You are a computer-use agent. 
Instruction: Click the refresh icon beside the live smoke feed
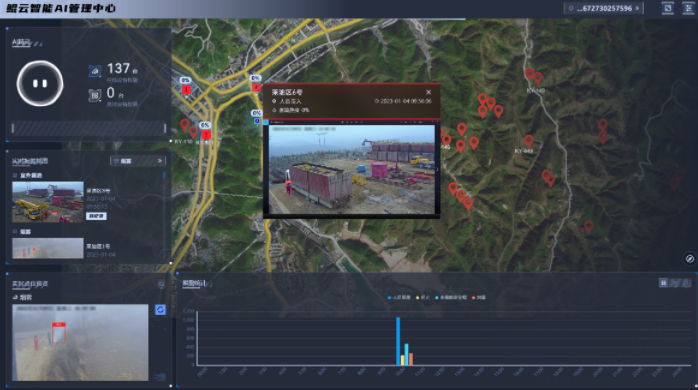coord(160,309)
